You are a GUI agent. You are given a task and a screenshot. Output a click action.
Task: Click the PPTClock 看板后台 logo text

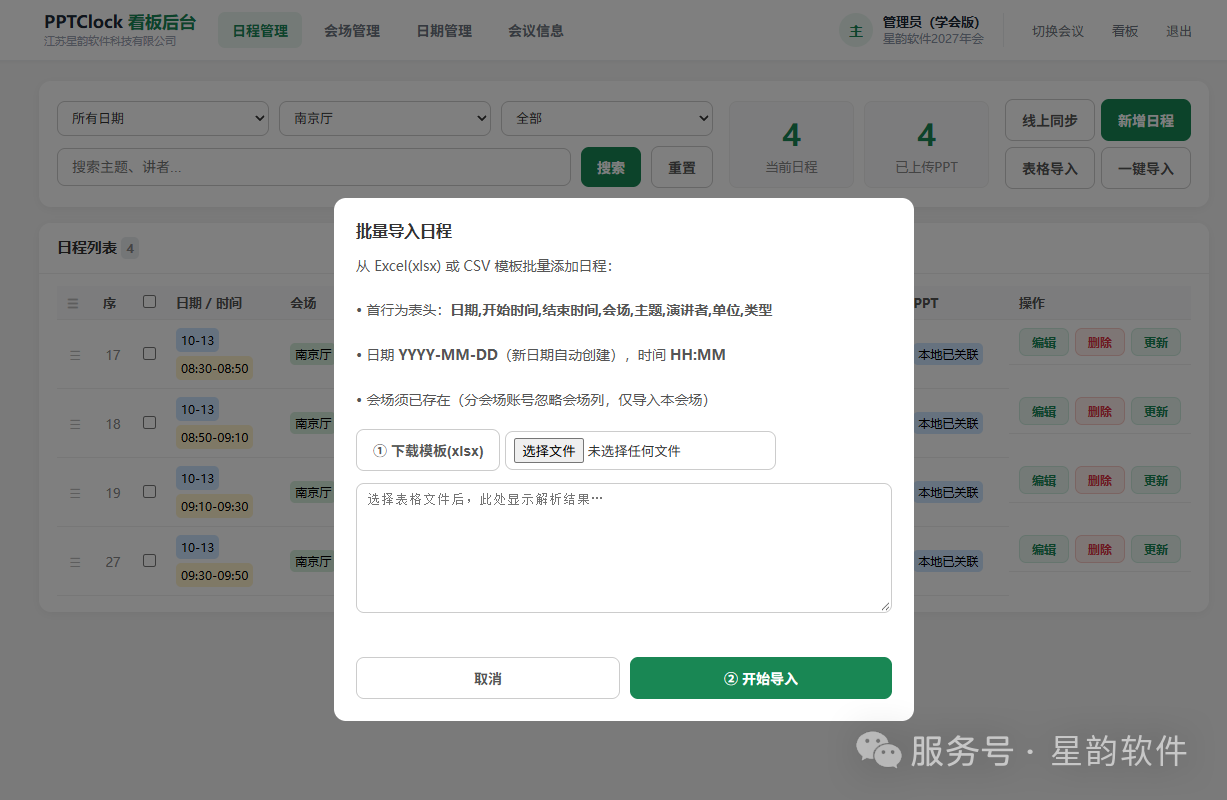[x=120, y=22]
